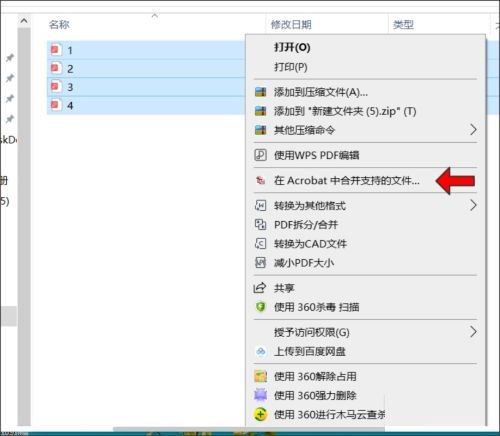This screenshot has height=436, width=500.
Task: Click the Baidu cloud icon beside 上传到百度网盘
Action: tap(260, 351)
